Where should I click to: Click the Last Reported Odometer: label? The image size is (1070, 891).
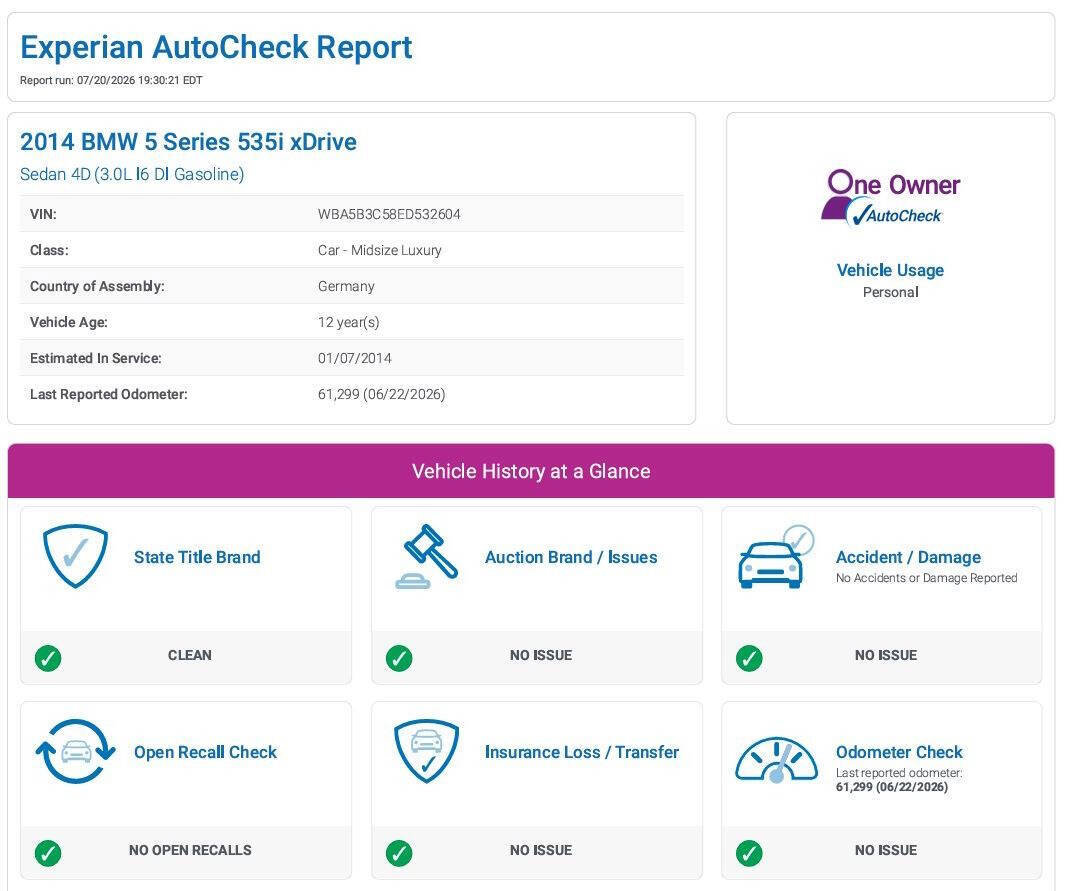coord(109,394)
